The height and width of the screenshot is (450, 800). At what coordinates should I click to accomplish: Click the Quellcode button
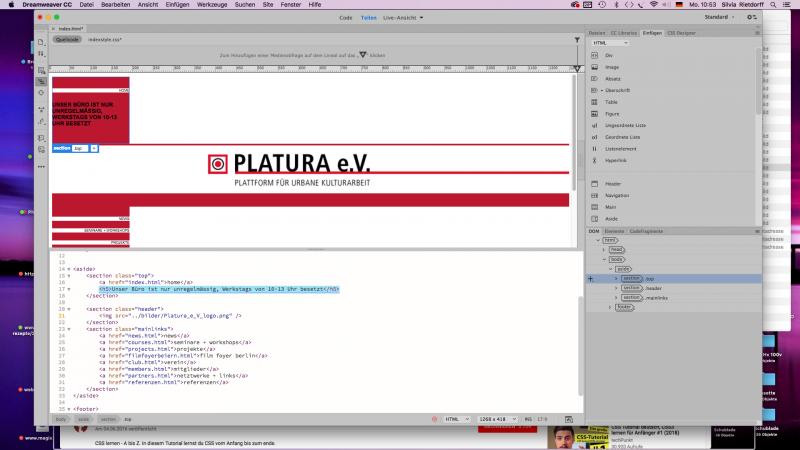68,39
